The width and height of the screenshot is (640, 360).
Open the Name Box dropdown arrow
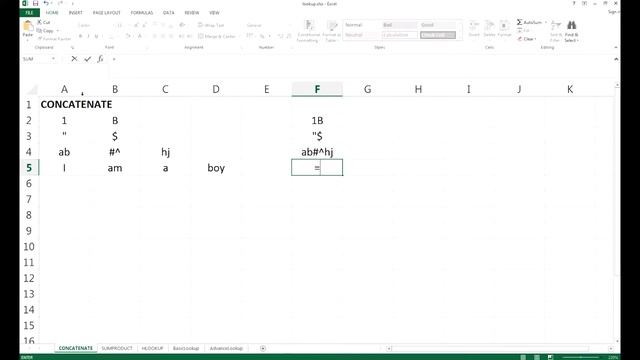pos(53,59)
